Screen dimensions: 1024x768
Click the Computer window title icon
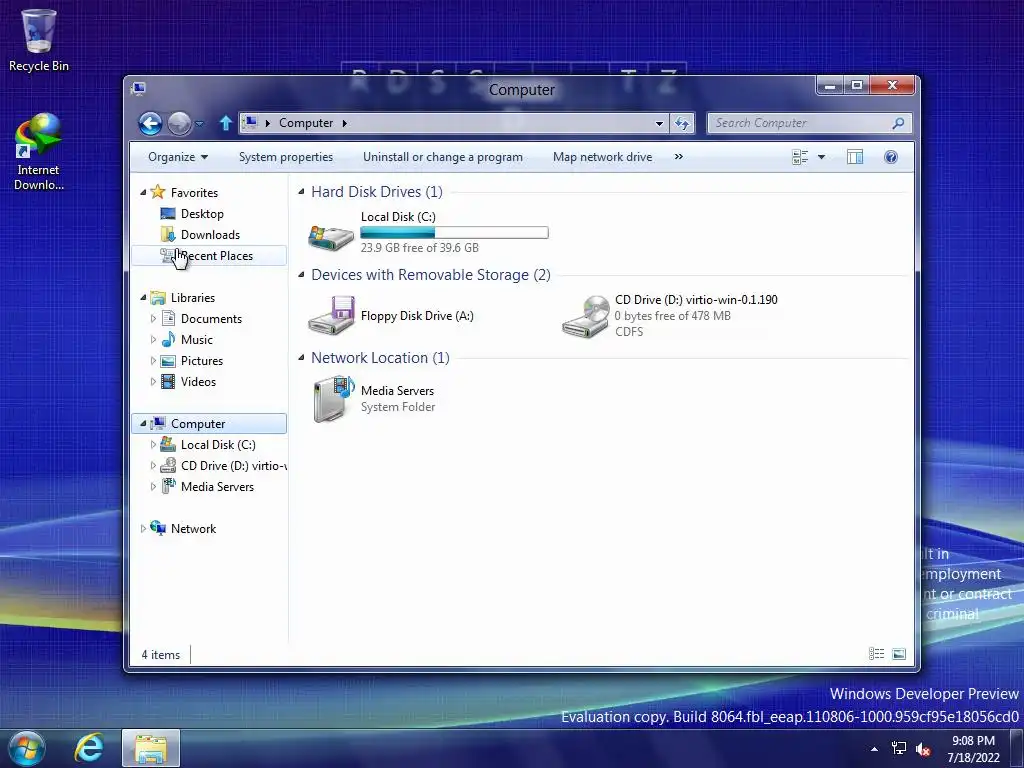[x=138, y=88]
